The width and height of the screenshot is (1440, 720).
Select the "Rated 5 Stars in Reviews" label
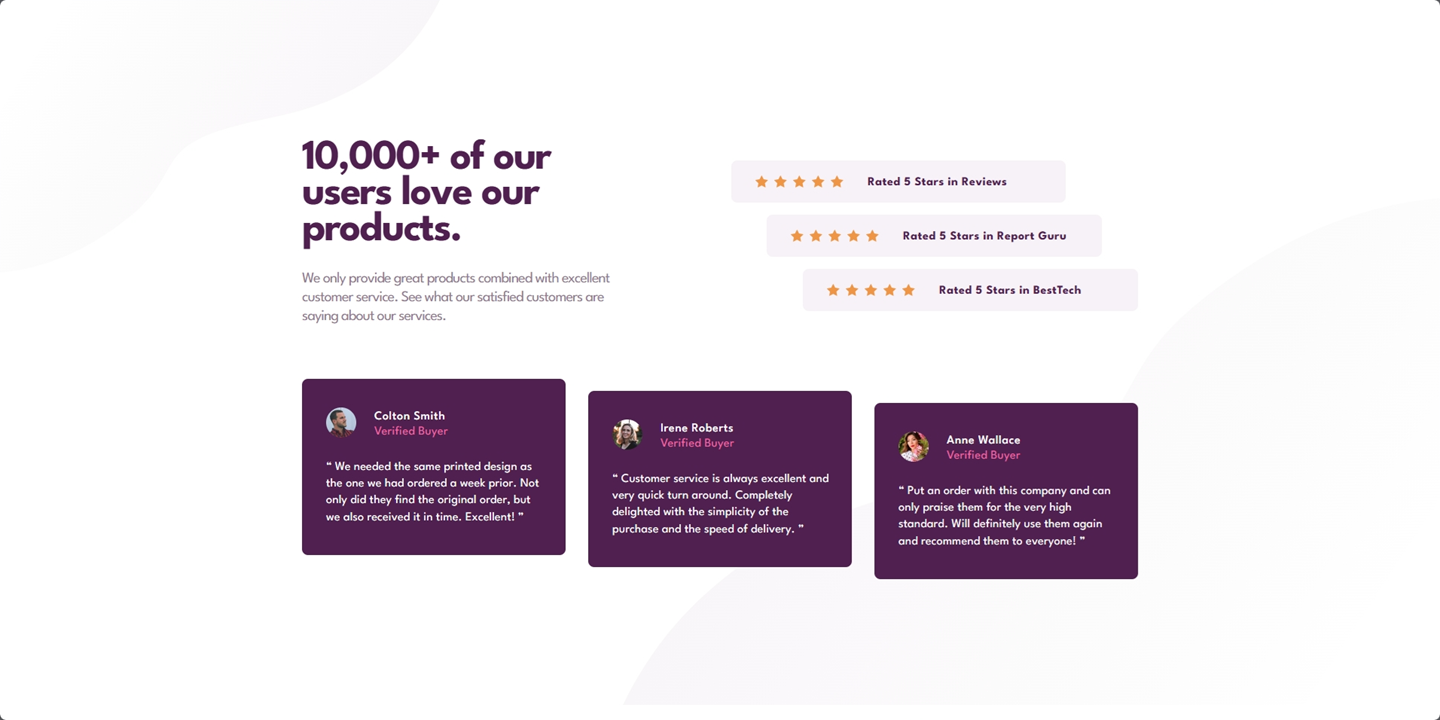[936, 182]
